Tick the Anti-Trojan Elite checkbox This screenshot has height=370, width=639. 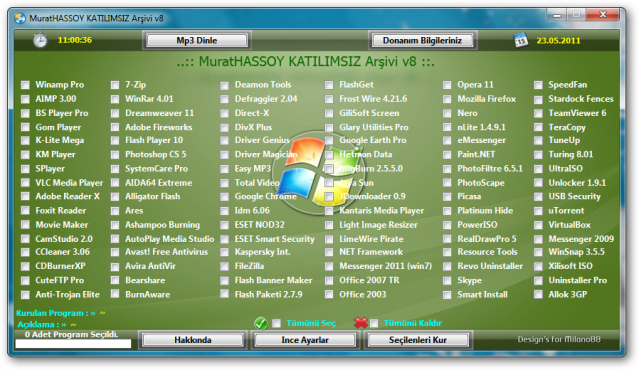pos(25,295)
